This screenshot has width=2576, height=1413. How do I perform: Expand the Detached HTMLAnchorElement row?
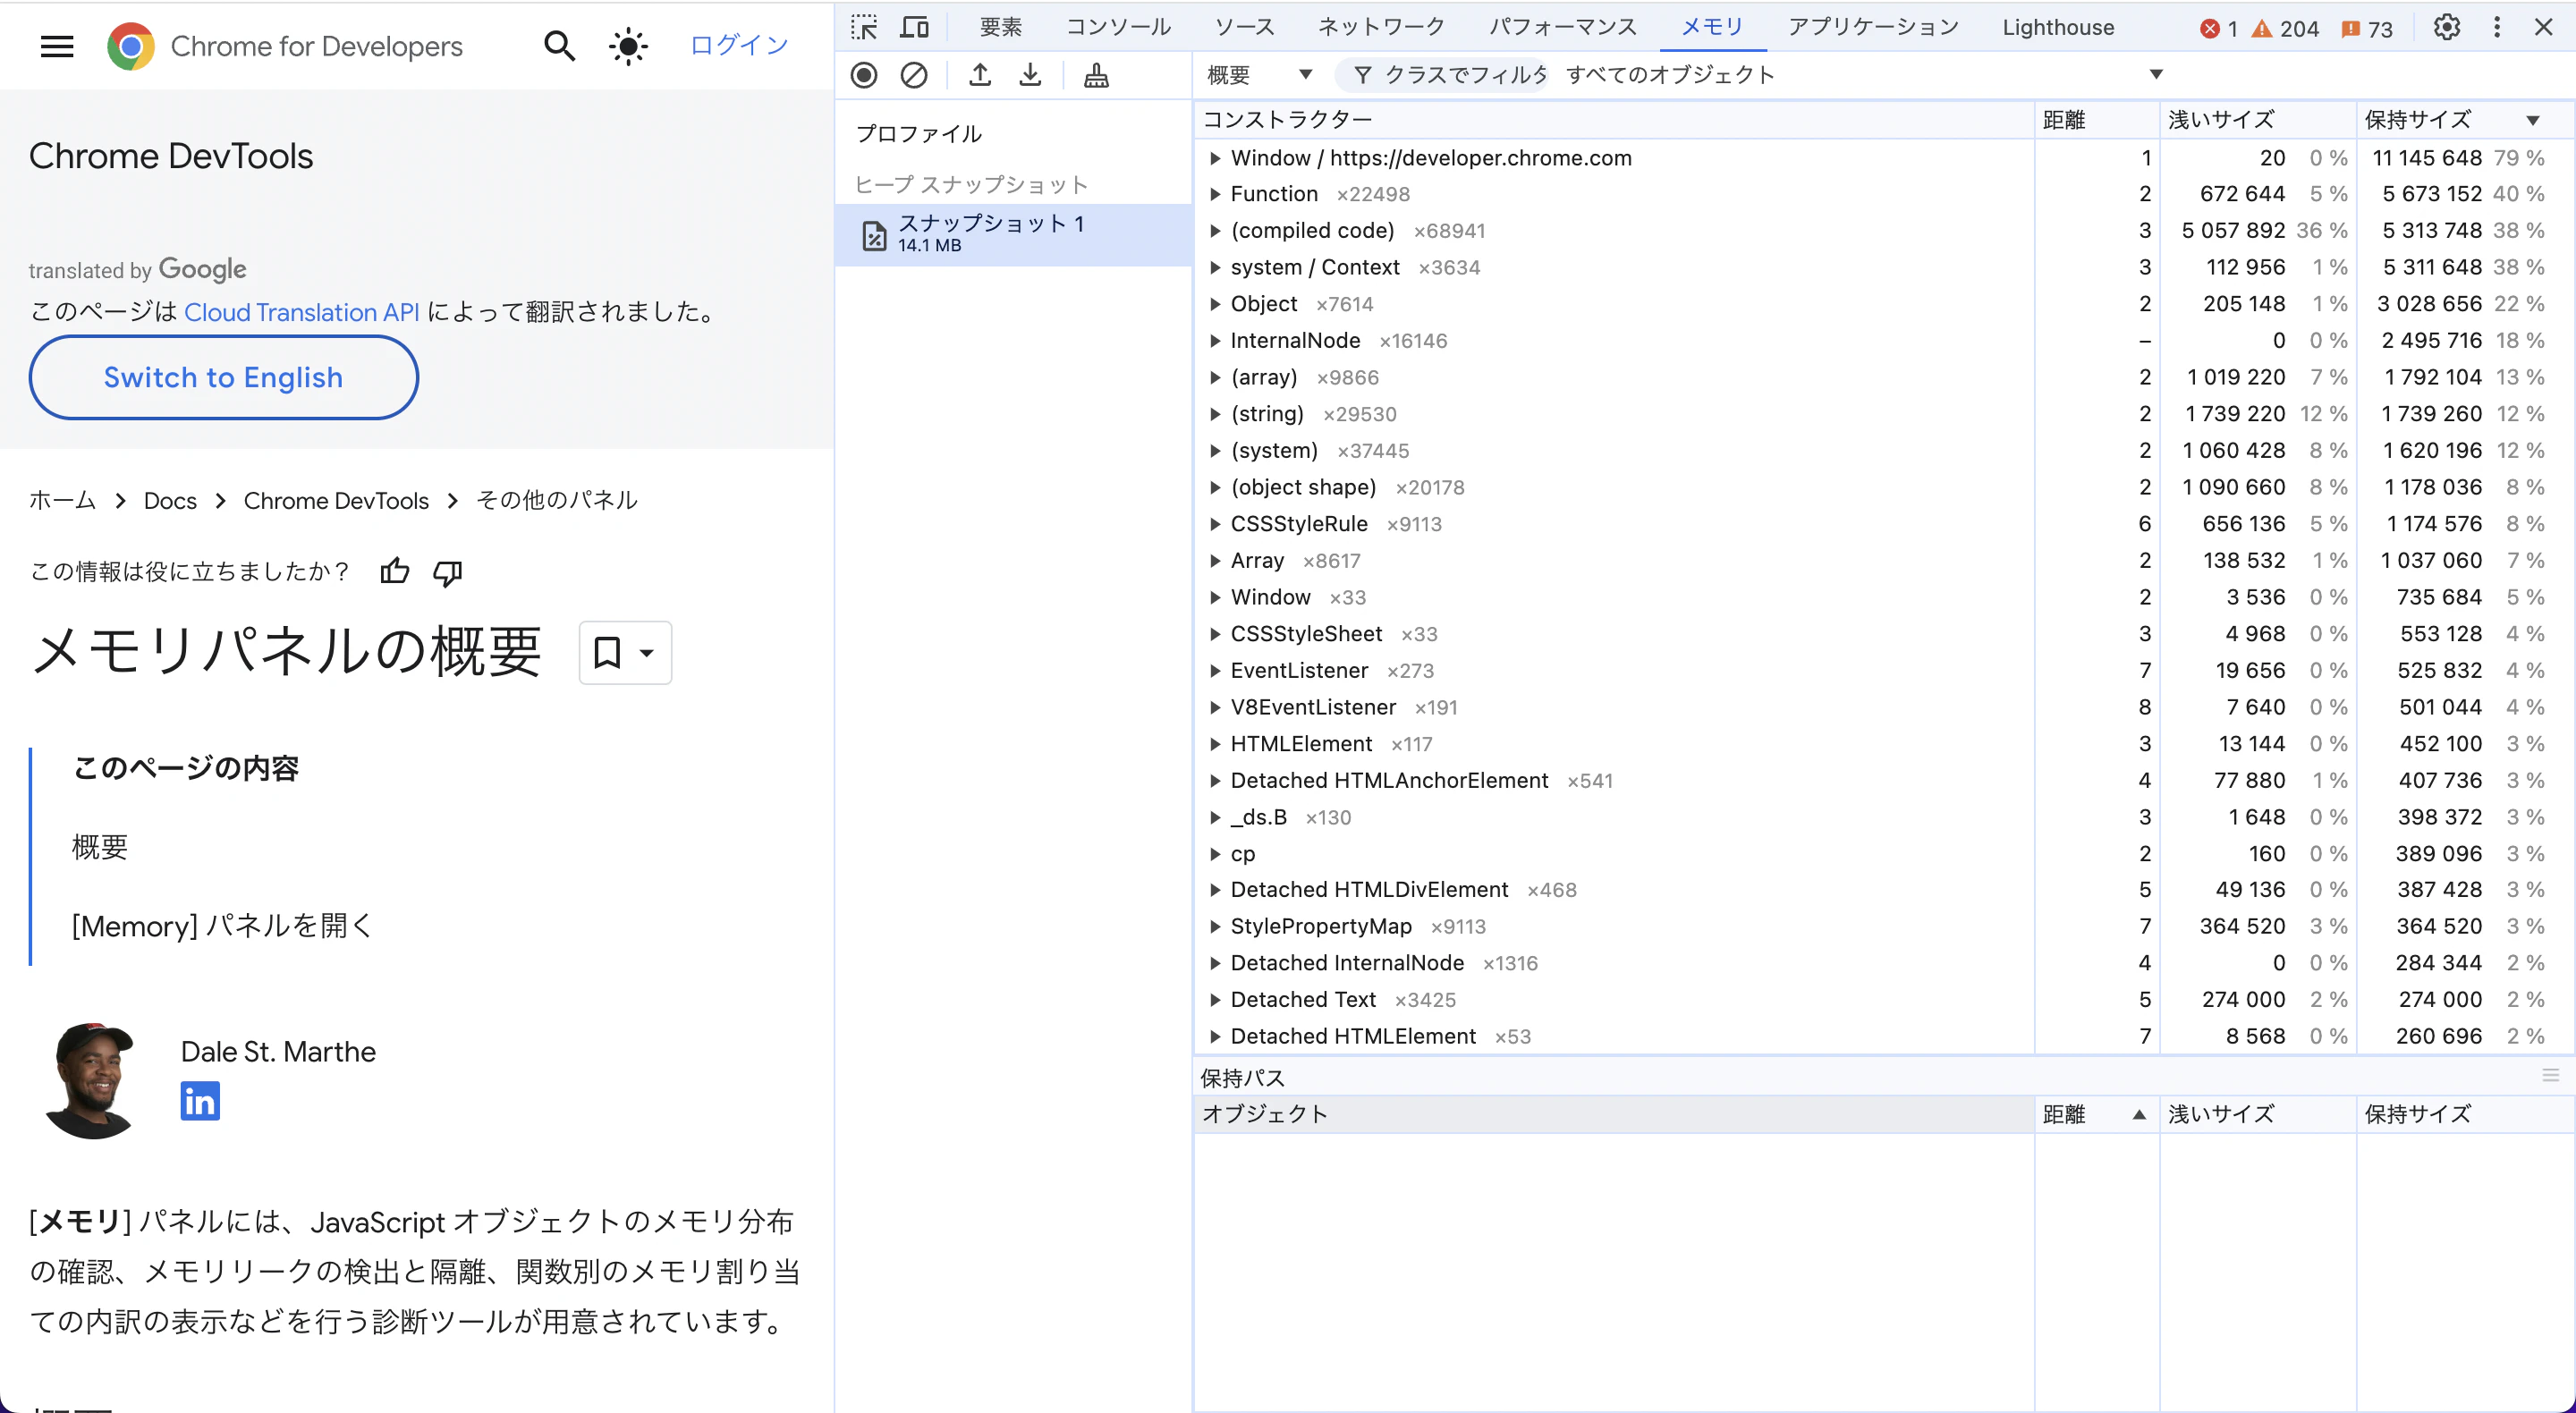(1215, 780)
